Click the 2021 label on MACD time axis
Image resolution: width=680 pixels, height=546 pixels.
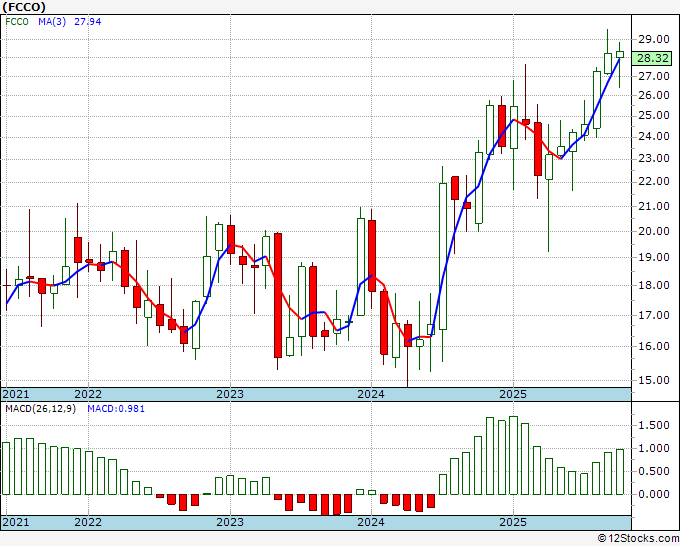[16, 522]
